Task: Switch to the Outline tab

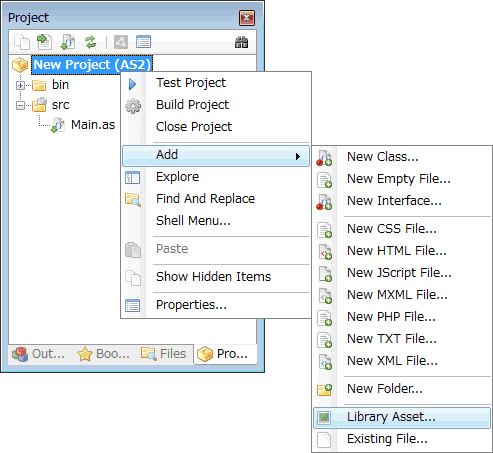Action: pos(38,354)
